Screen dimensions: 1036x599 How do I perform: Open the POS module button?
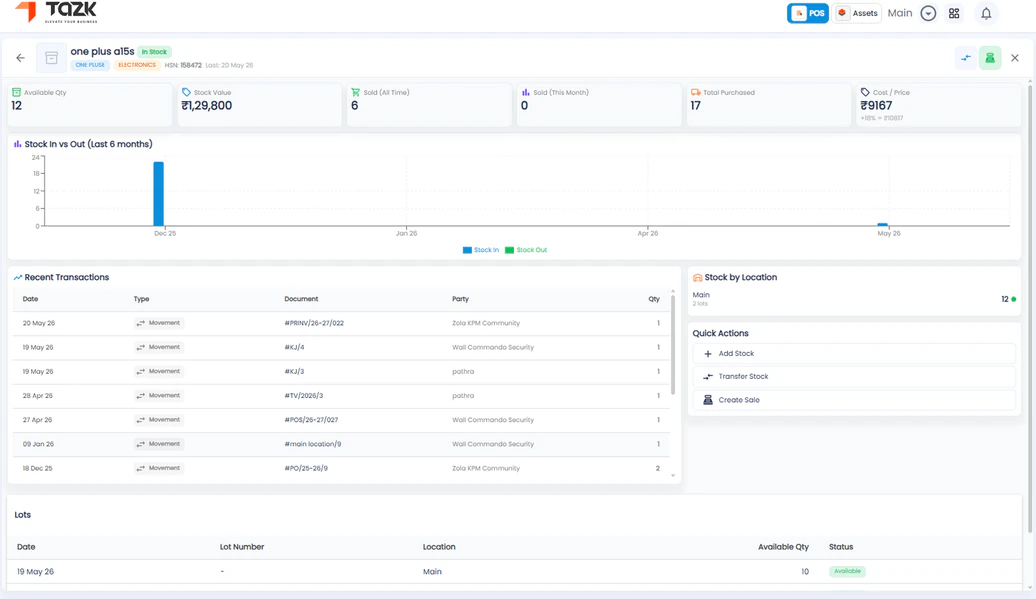point(807,13)
